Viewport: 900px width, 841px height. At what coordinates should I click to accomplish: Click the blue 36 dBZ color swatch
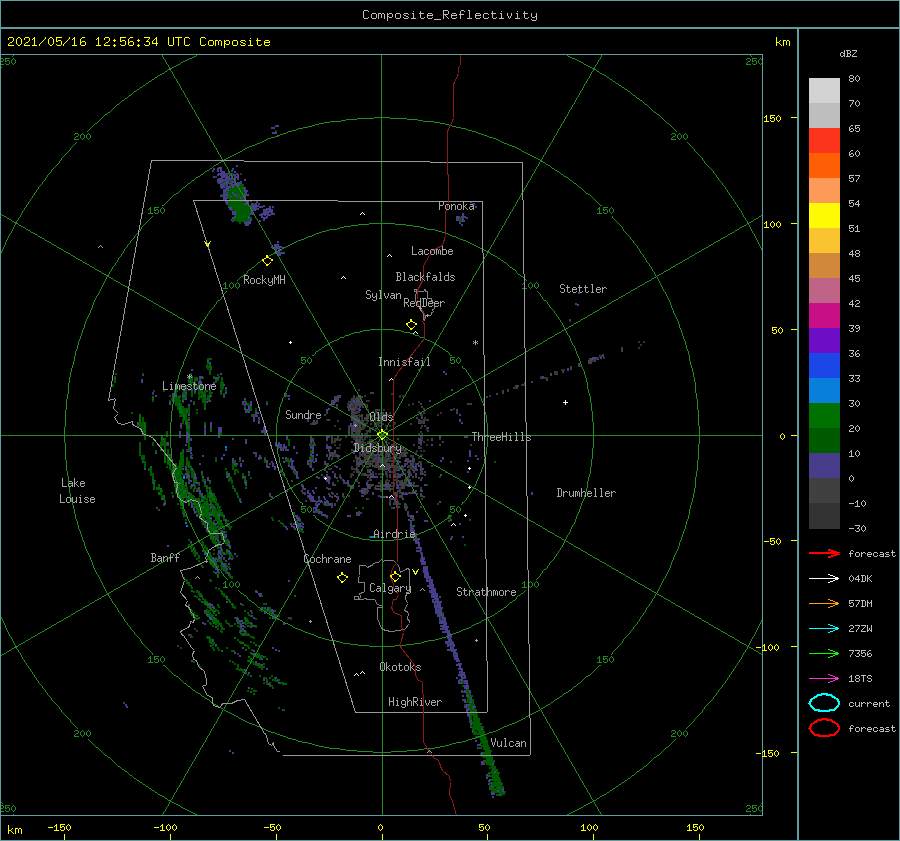click(824, 366)
